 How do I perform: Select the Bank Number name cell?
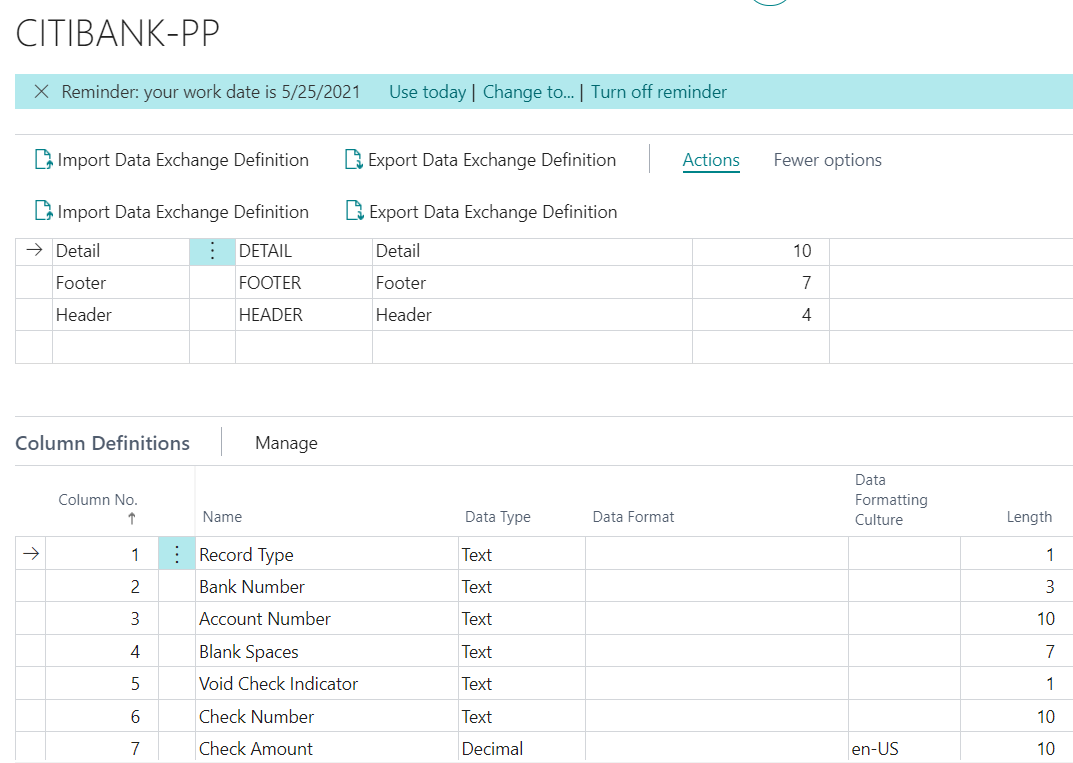point(326,586)
